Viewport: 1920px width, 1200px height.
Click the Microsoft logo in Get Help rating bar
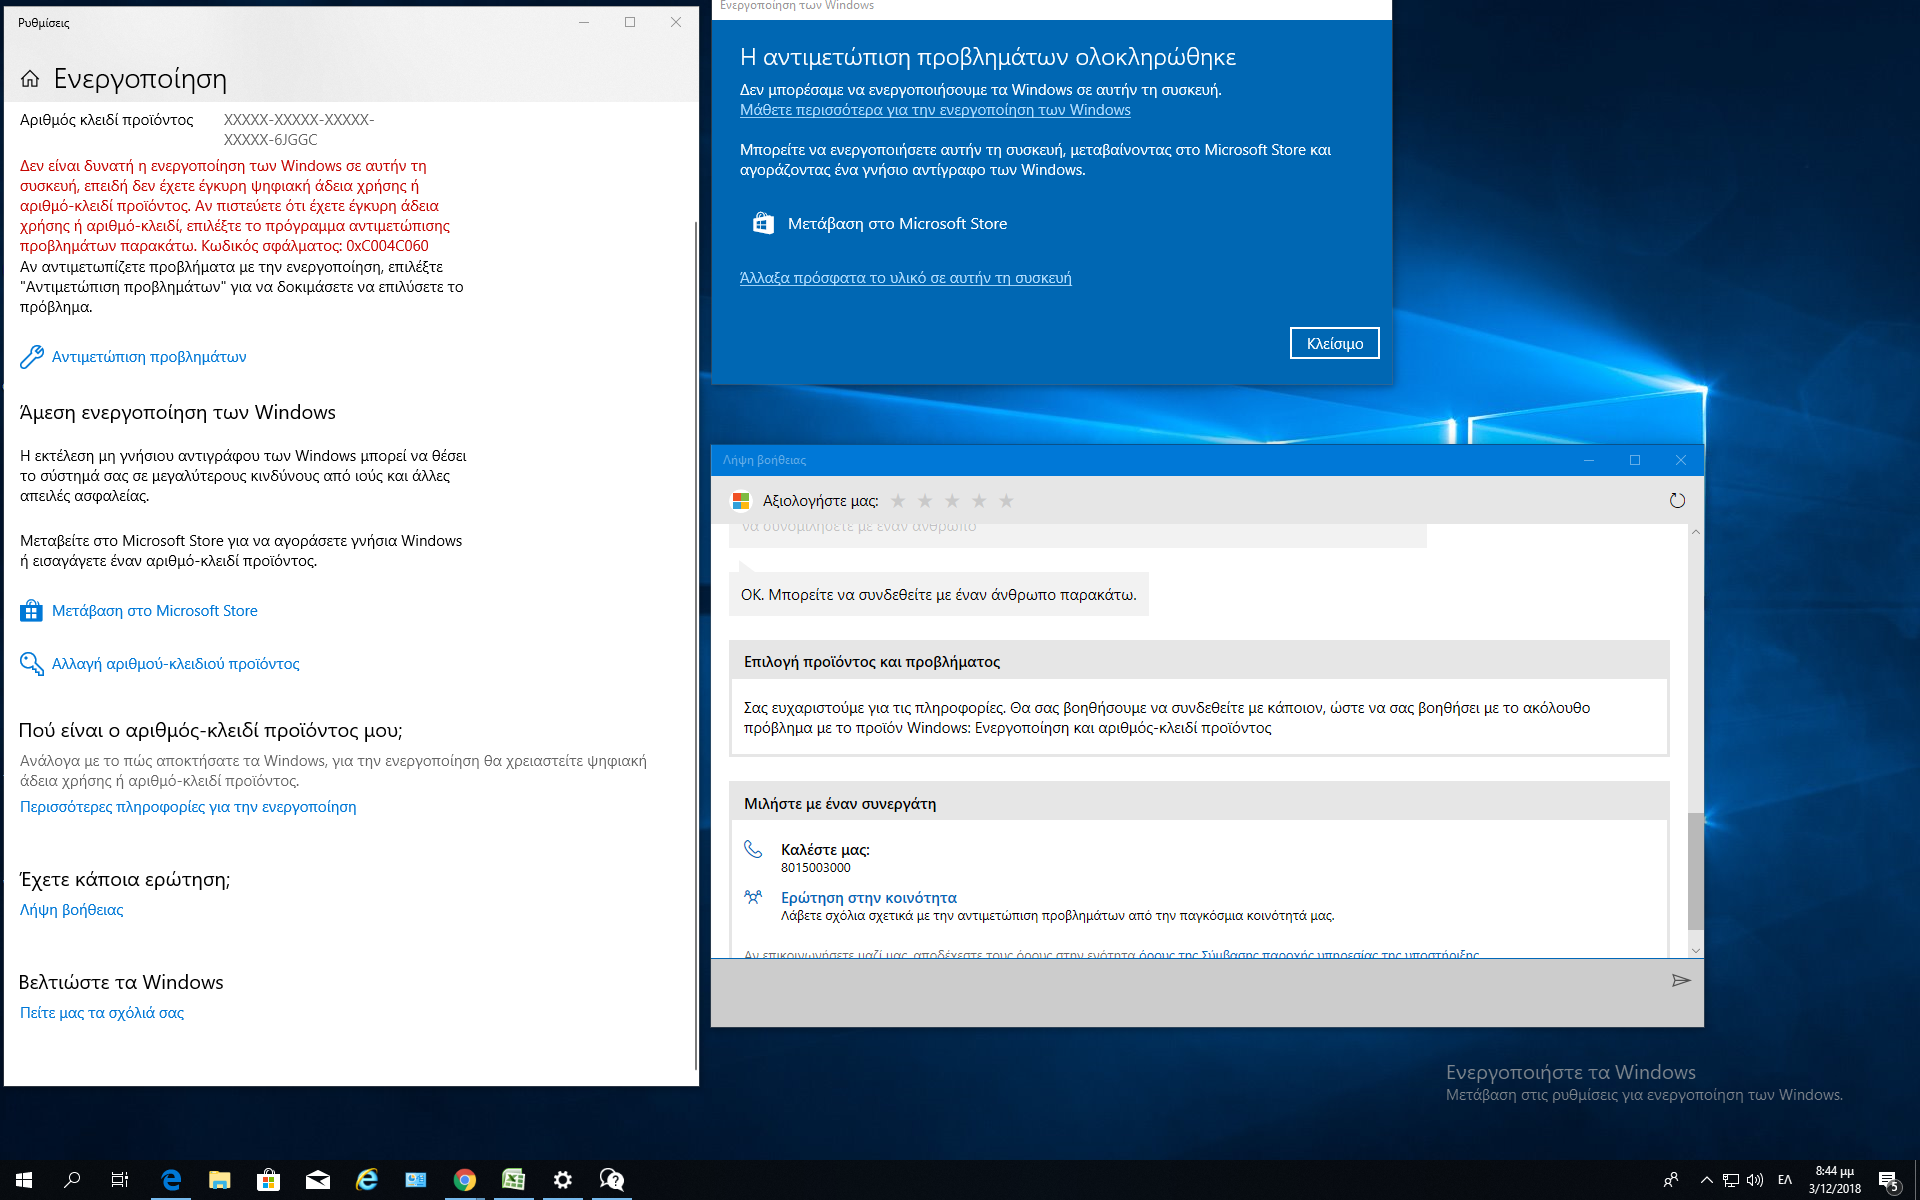tap(741, 501)
